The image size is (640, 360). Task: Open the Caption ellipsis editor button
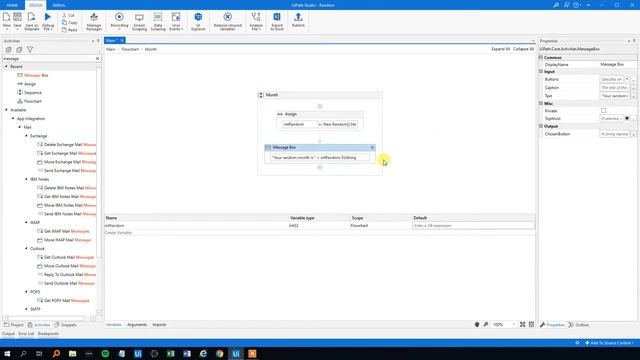pyautogui.click(x=633, y=88)
